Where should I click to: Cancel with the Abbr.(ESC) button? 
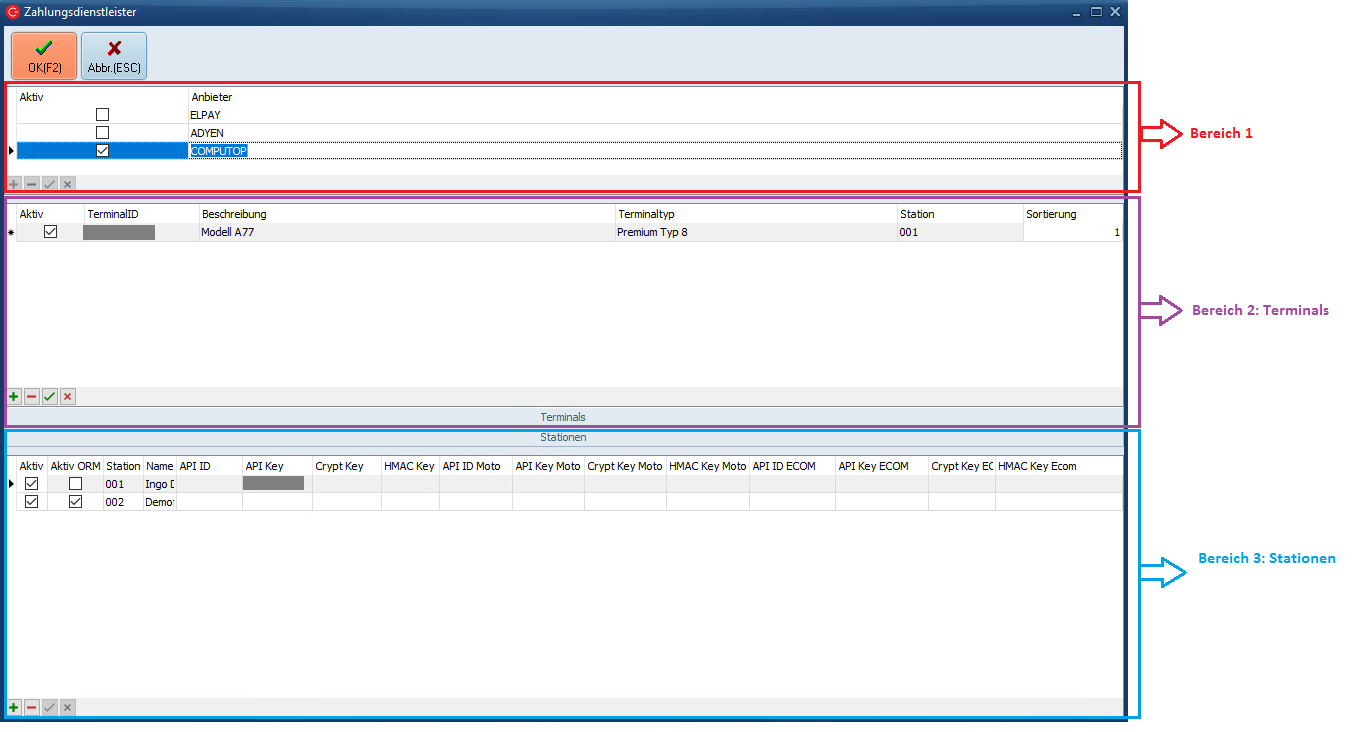point(114,55)
